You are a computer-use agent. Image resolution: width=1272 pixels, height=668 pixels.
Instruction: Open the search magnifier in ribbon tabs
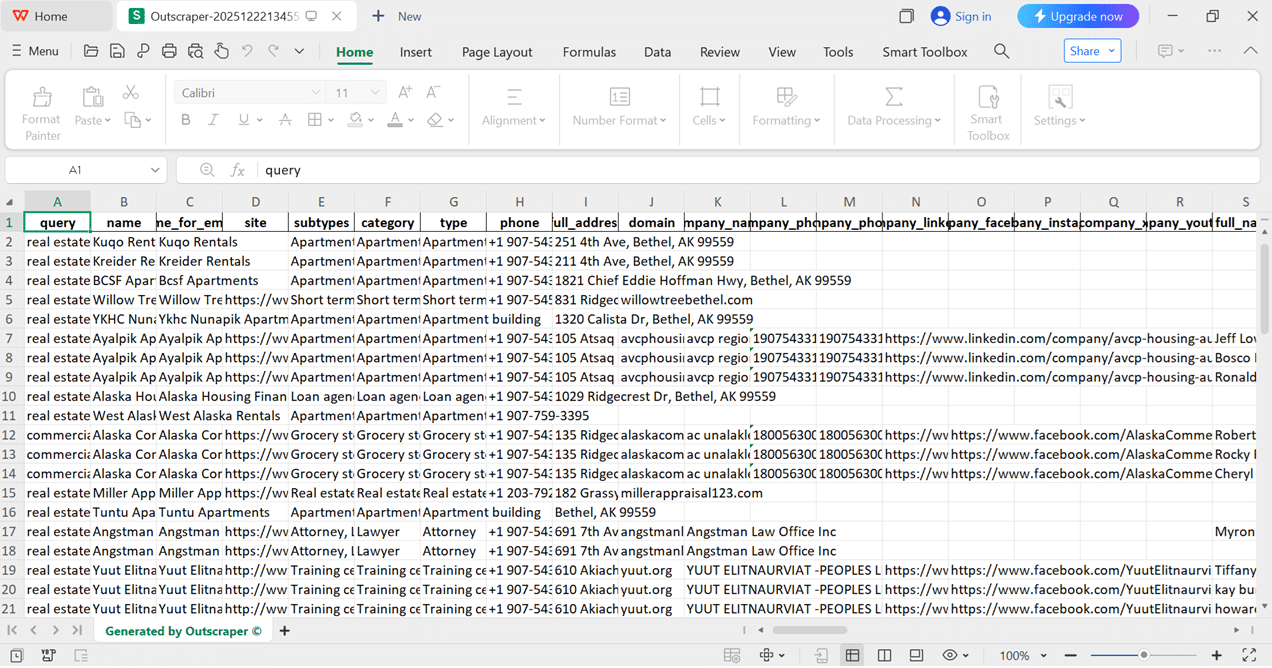click(x=1001, y=51)
